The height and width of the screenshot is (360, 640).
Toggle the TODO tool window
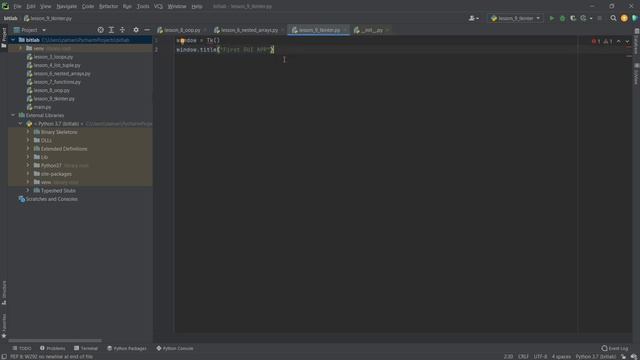pos(22,348)
